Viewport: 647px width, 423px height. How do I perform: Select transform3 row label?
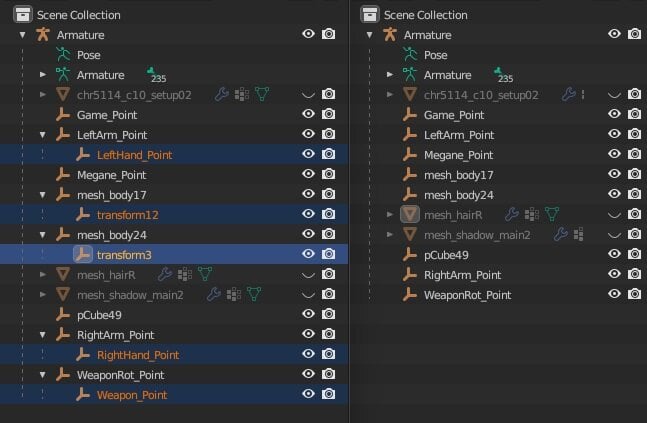coord(124,255)
